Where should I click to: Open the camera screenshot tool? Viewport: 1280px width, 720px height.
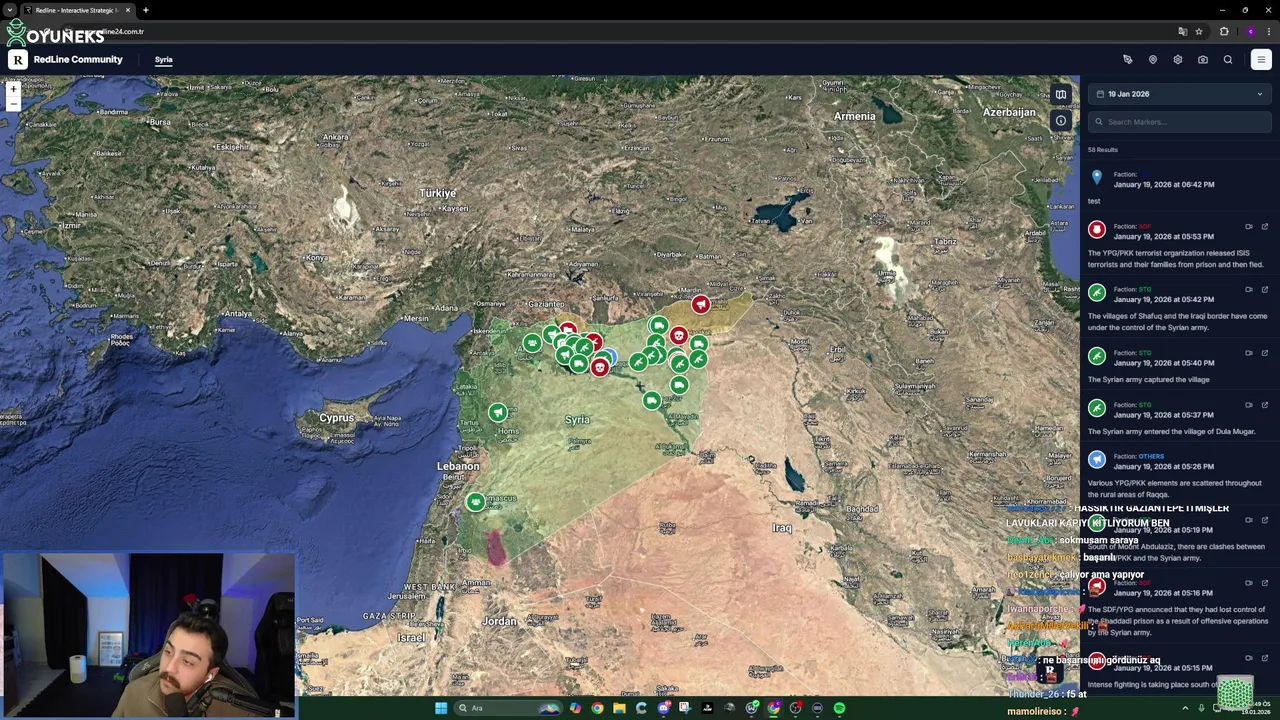[x=1203, y=60]
